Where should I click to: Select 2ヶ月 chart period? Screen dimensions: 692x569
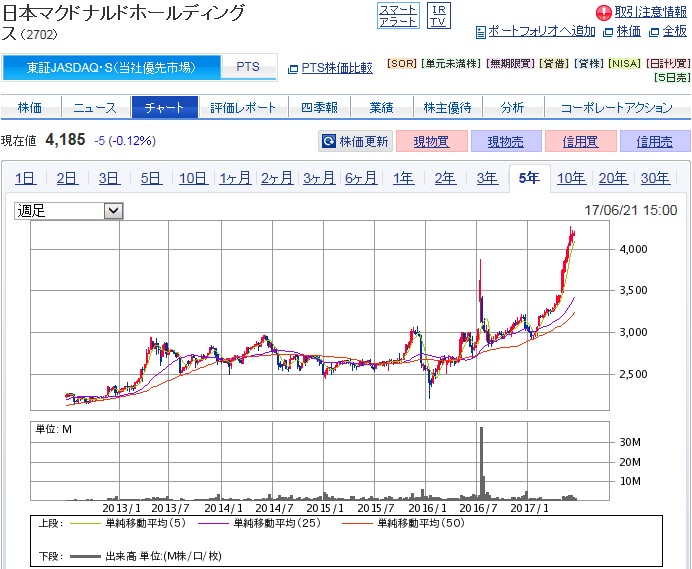click(x=277, y=178)
